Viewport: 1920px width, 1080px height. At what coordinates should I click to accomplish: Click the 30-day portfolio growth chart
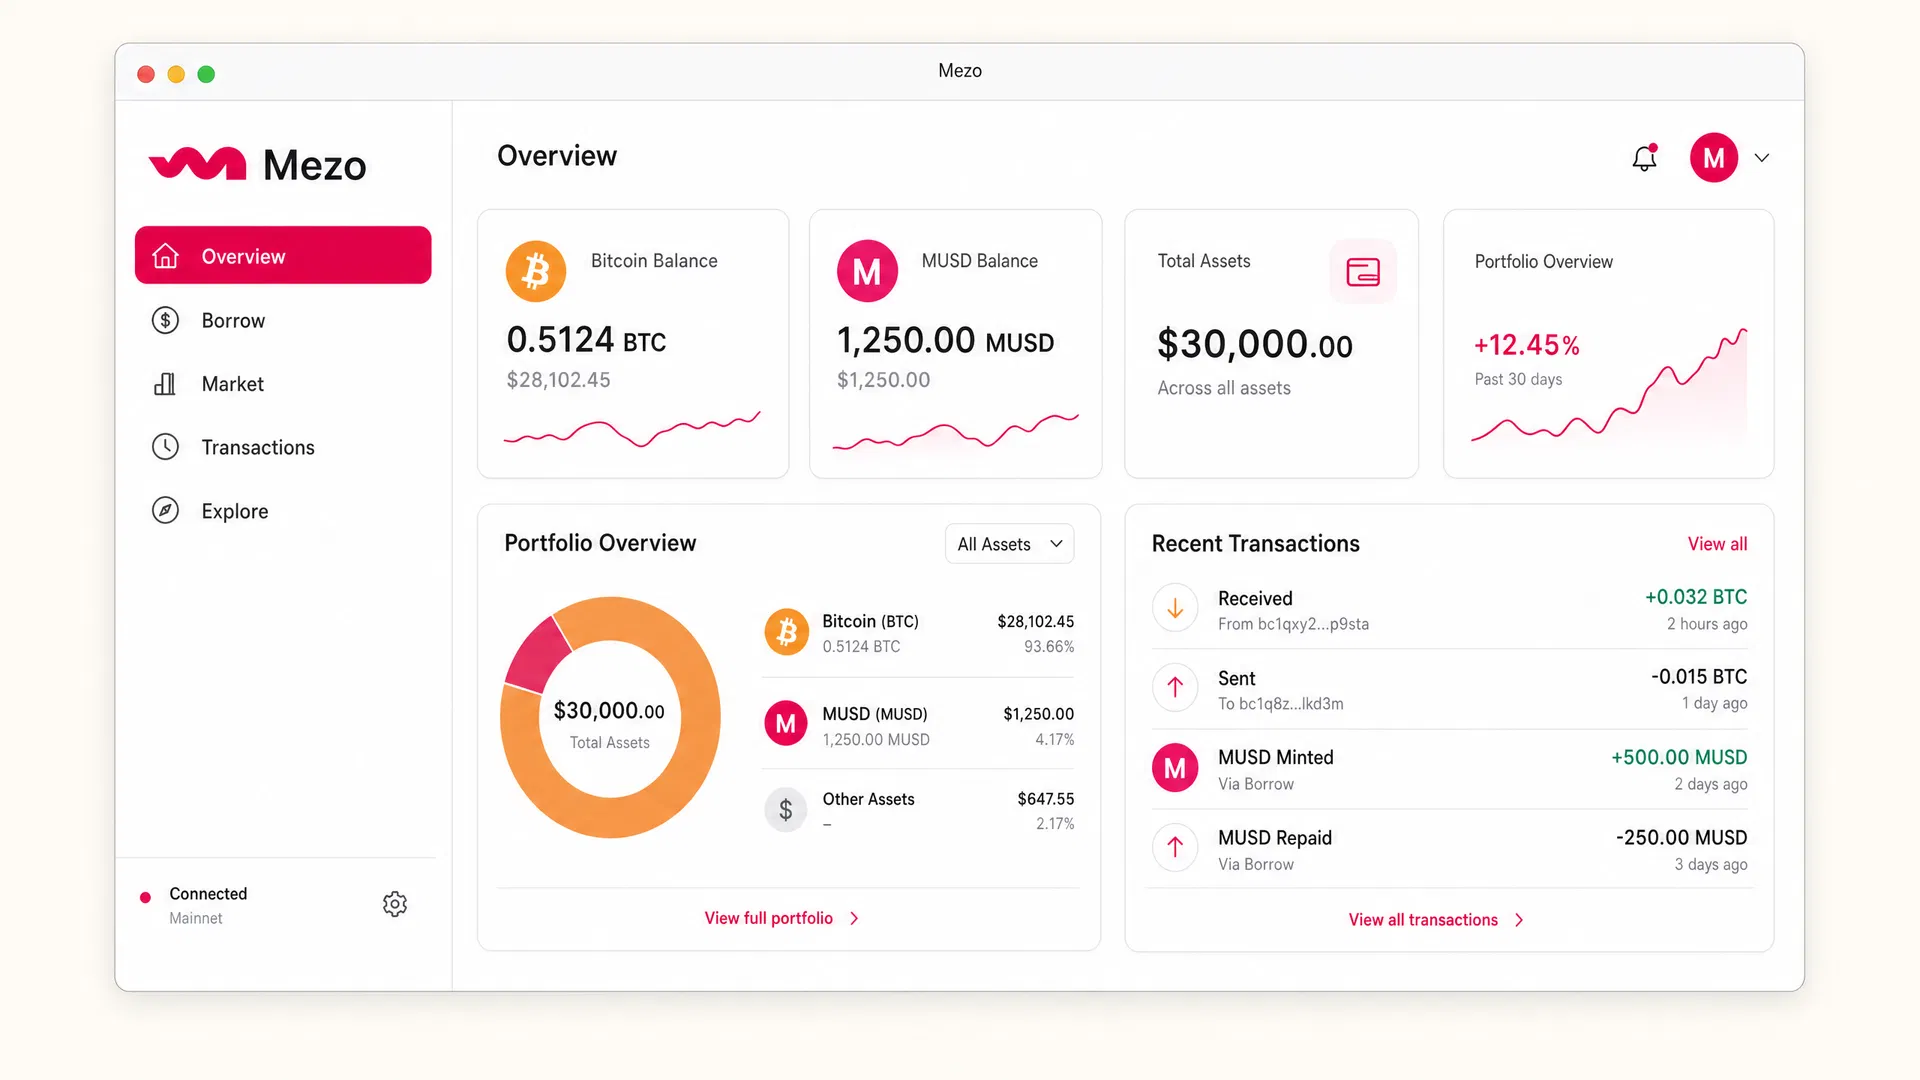pos(1609,386)
